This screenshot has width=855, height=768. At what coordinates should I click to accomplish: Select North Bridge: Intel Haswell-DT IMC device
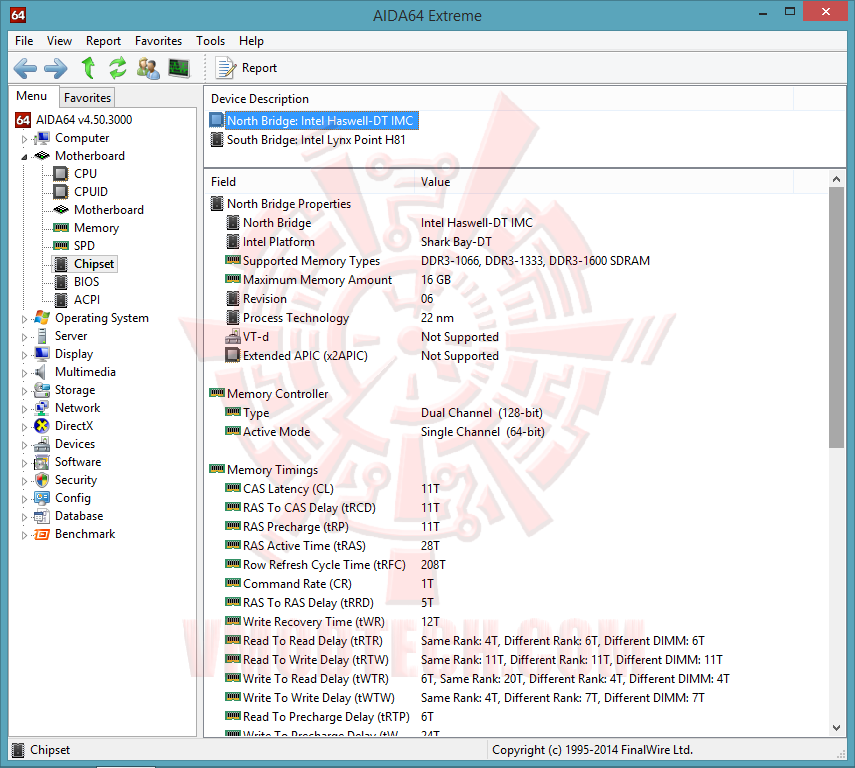[320, 121]
